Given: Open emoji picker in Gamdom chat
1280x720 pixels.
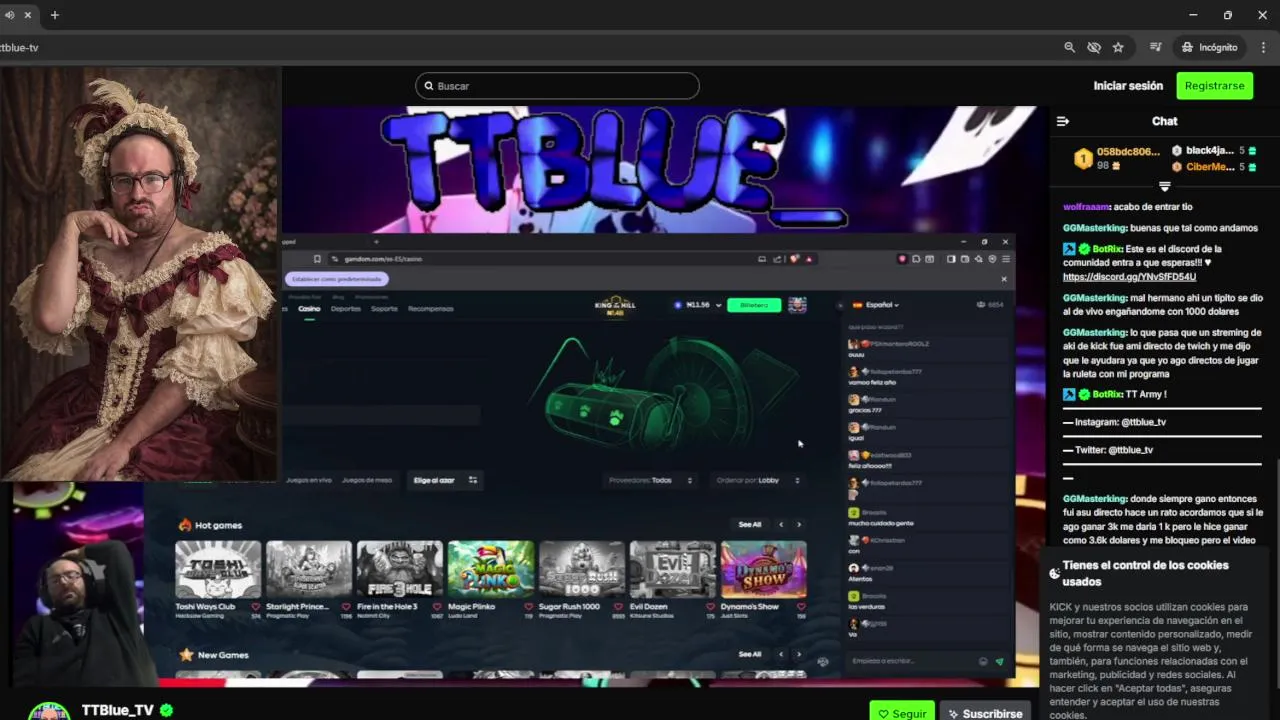Looking at the screenshot, I should (x=983, y=661).
